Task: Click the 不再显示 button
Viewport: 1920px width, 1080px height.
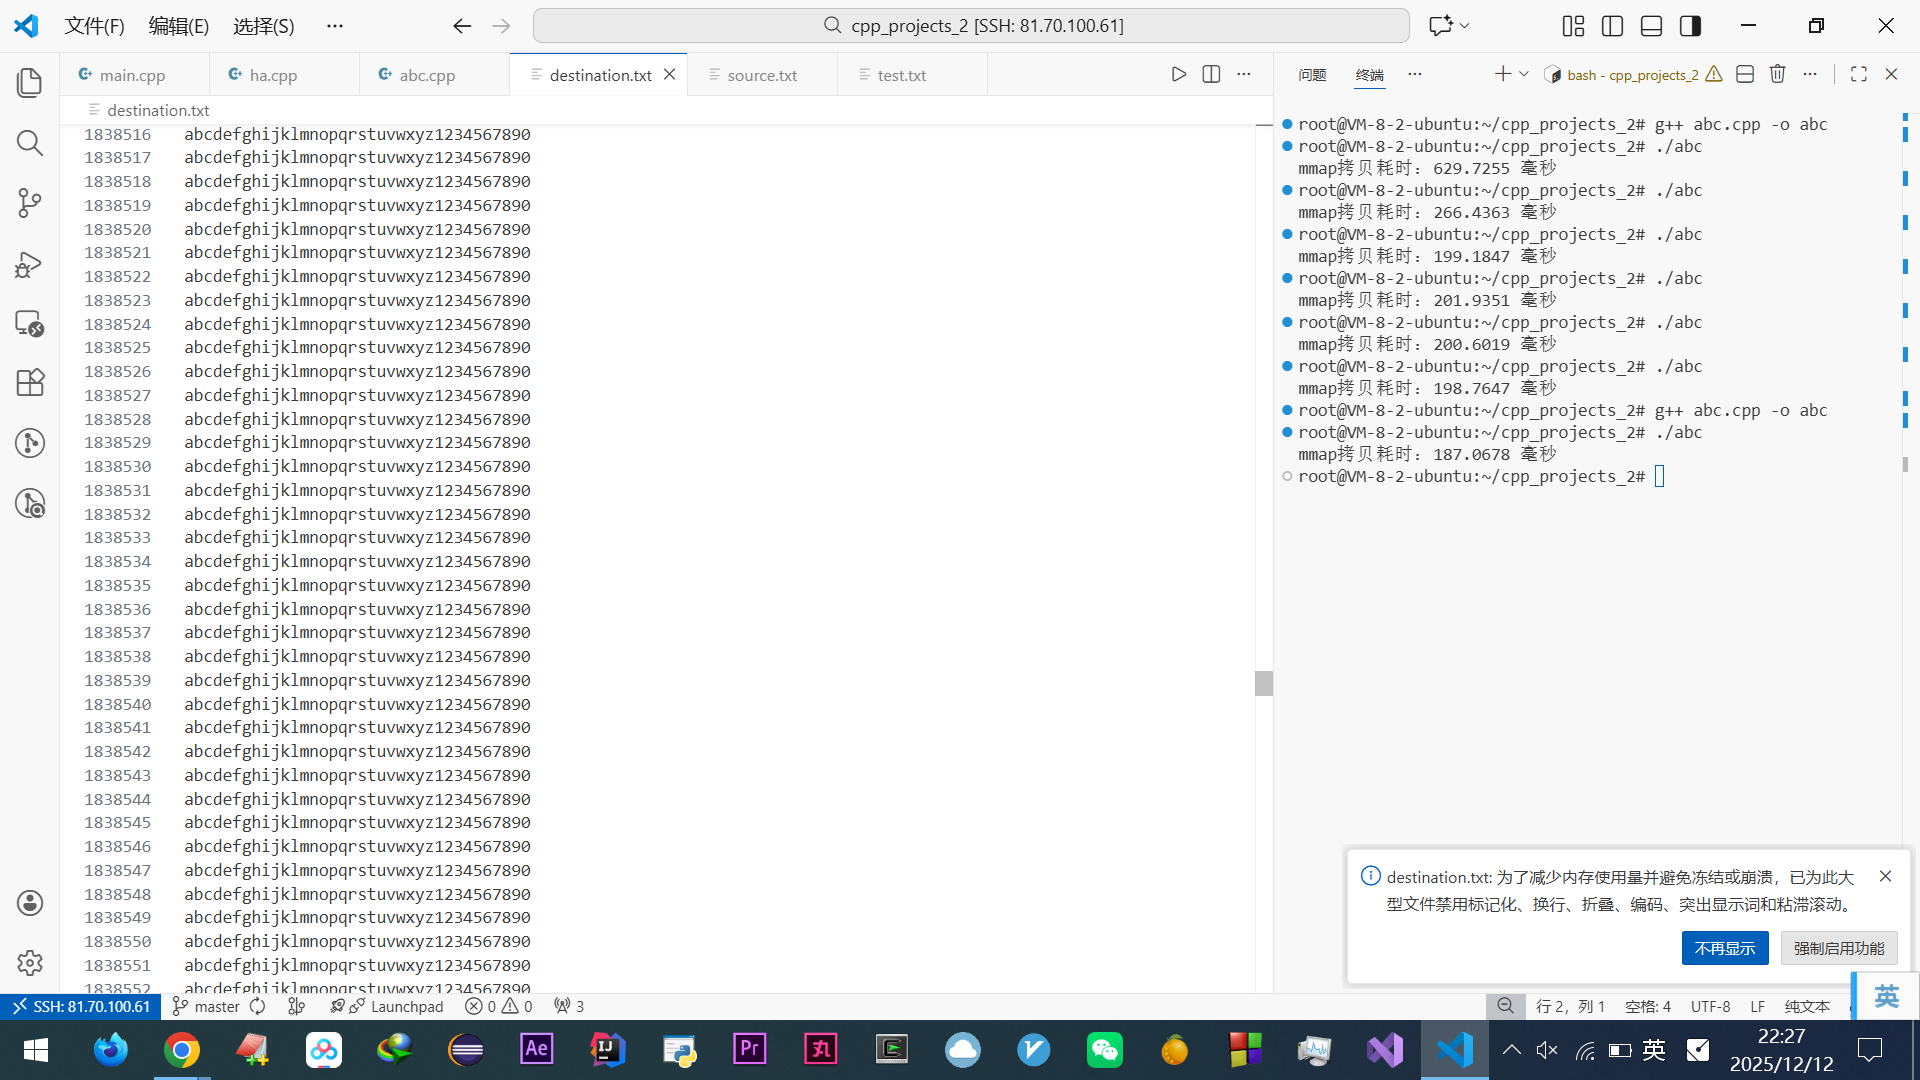Action: coord(1724,948)
